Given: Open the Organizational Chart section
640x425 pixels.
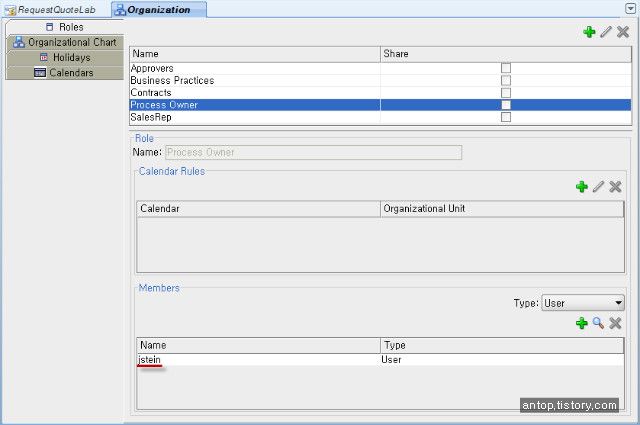Looking at the screenshot, I should click(65, 42).
